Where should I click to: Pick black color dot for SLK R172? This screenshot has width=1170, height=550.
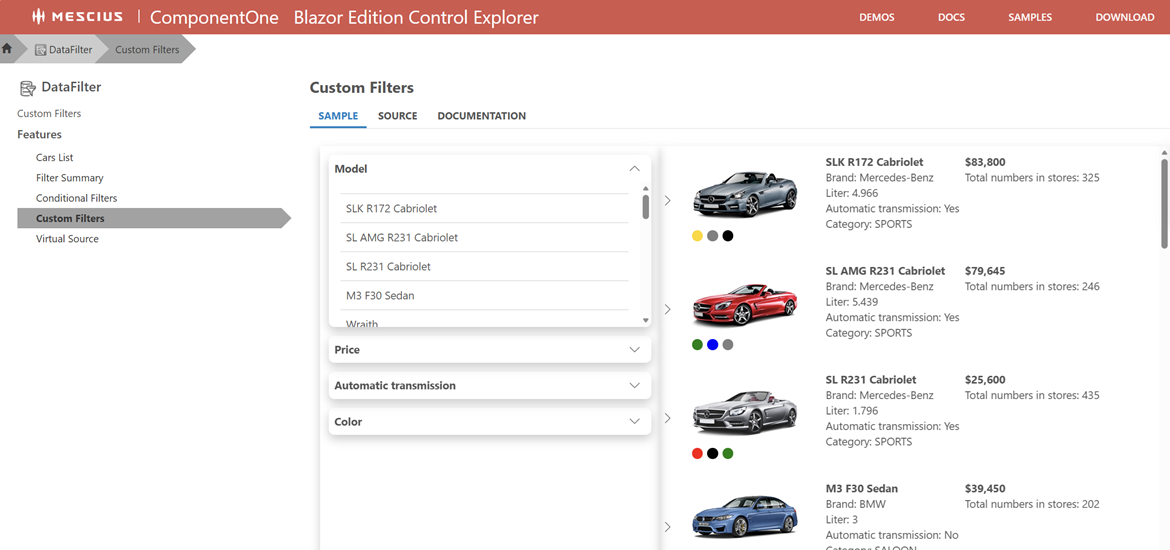728,236
